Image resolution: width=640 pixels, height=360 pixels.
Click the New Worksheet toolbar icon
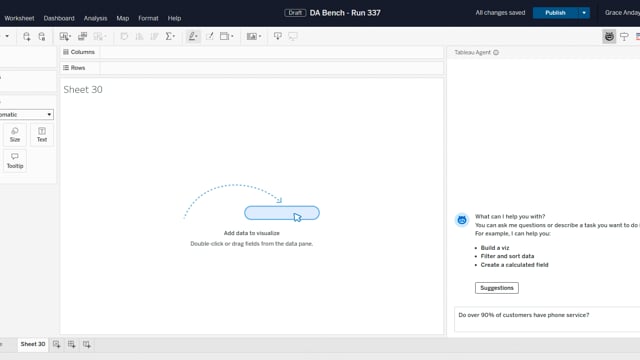pyautogui.click(x=64, y=36)
